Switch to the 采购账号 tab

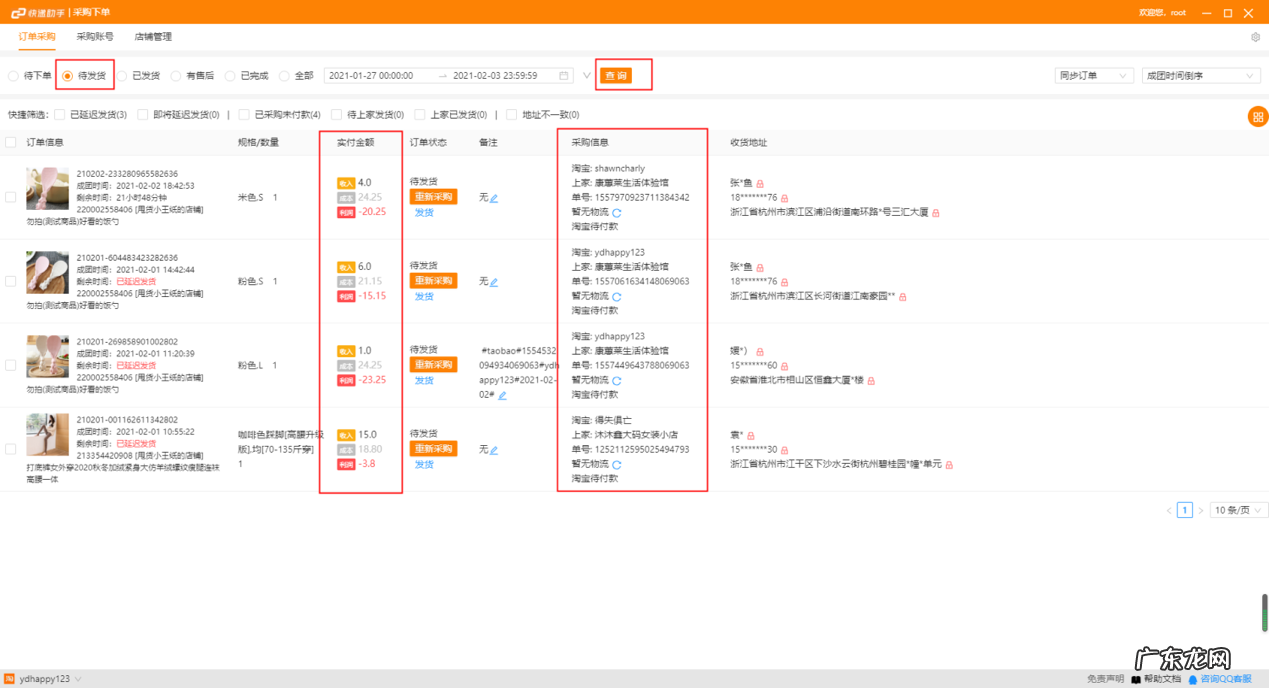[x=95, y=36]
